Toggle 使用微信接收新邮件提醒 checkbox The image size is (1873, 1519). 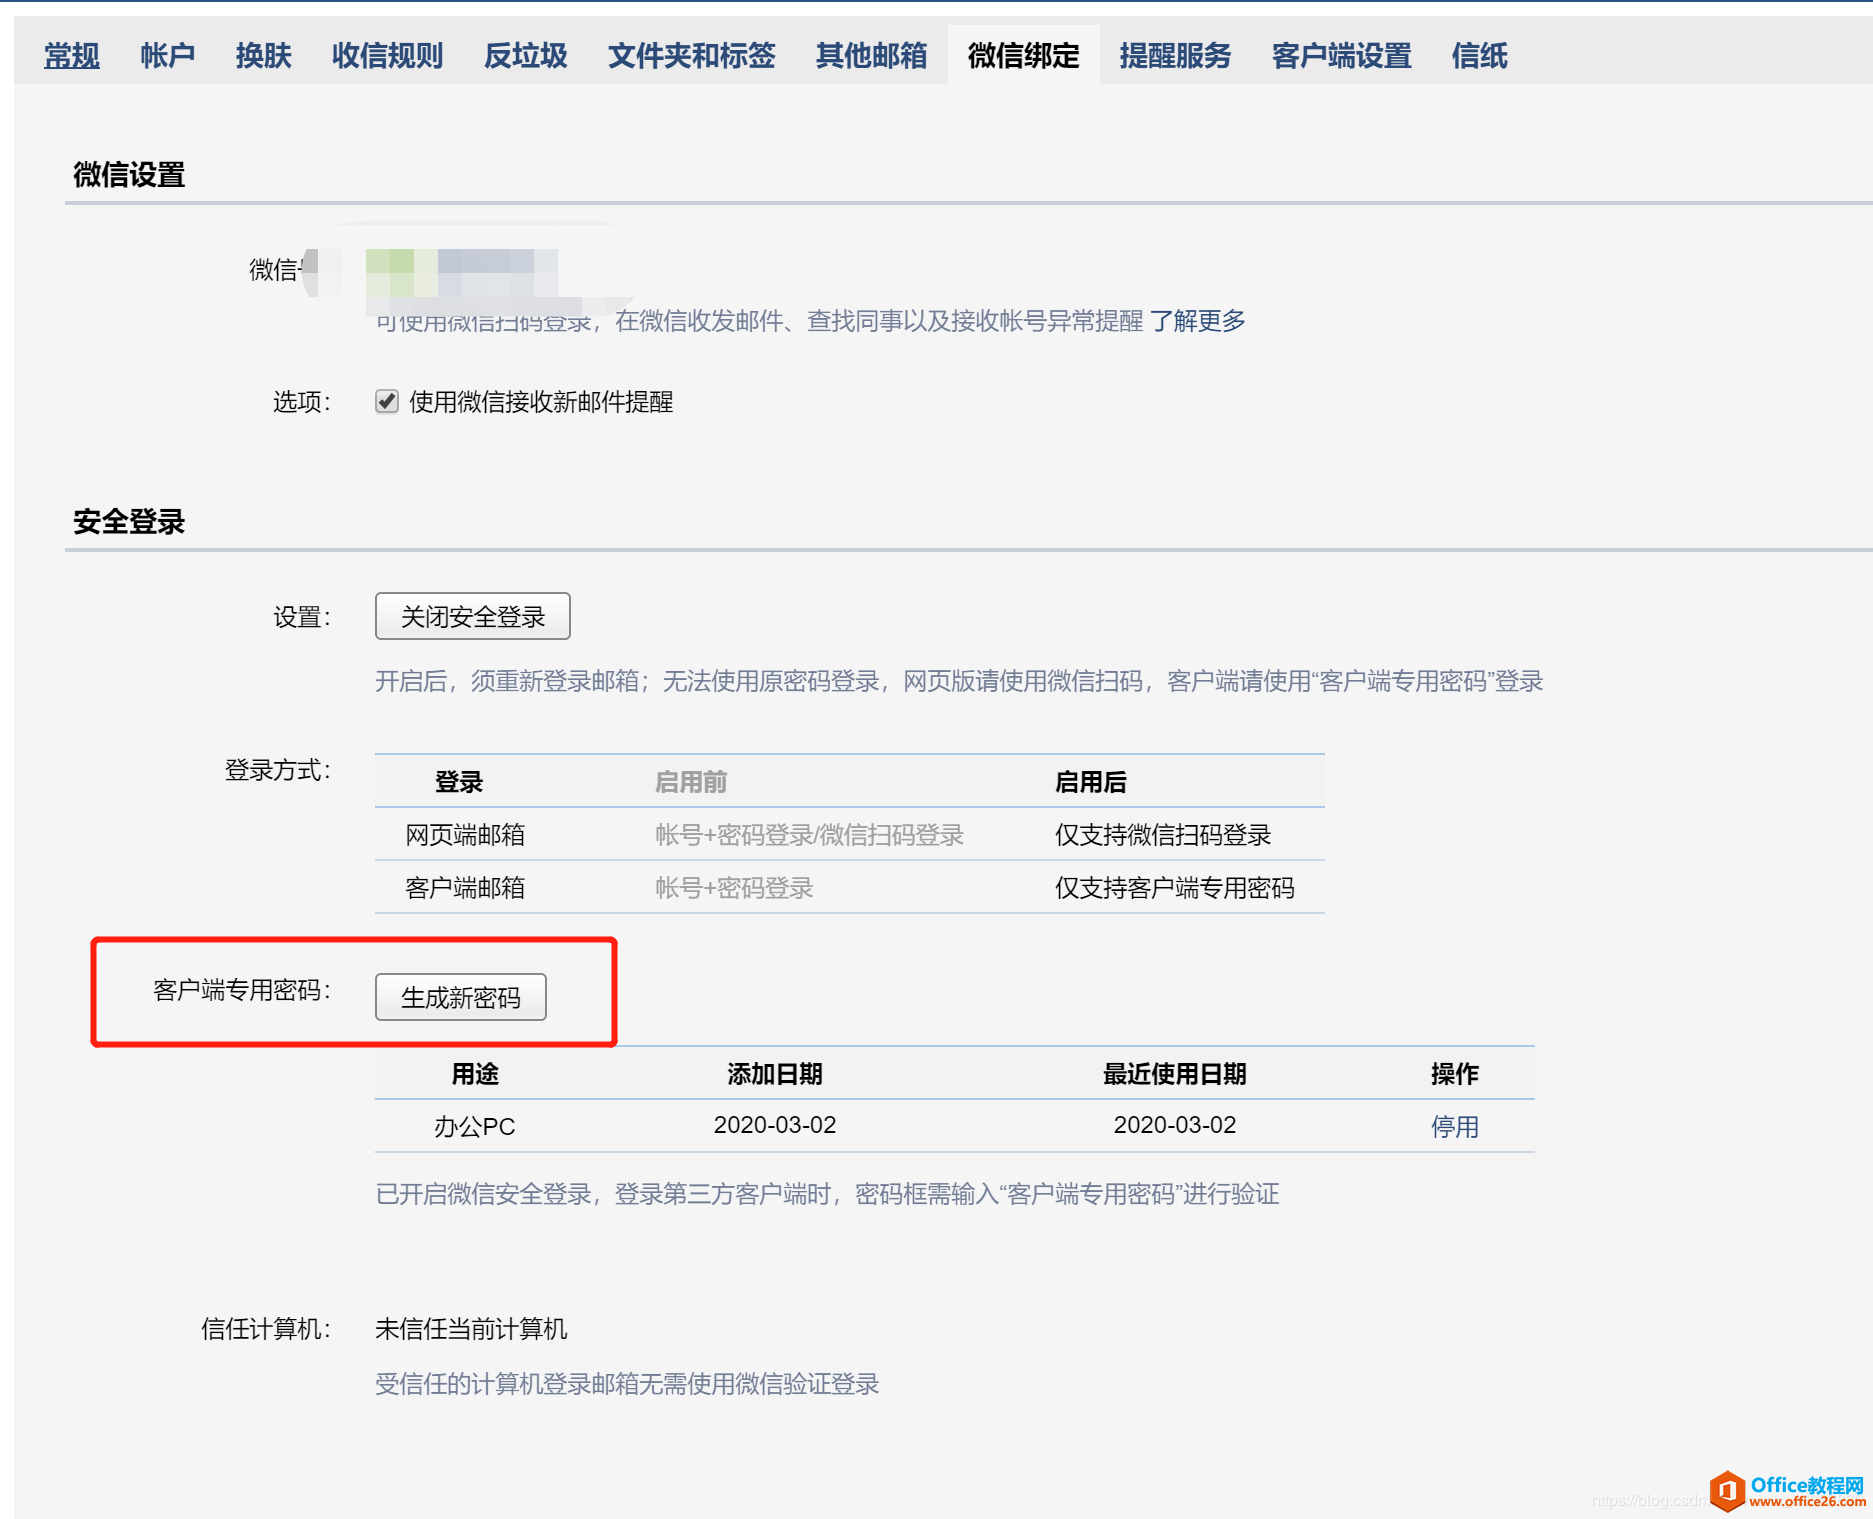click(x=387, y=402)
